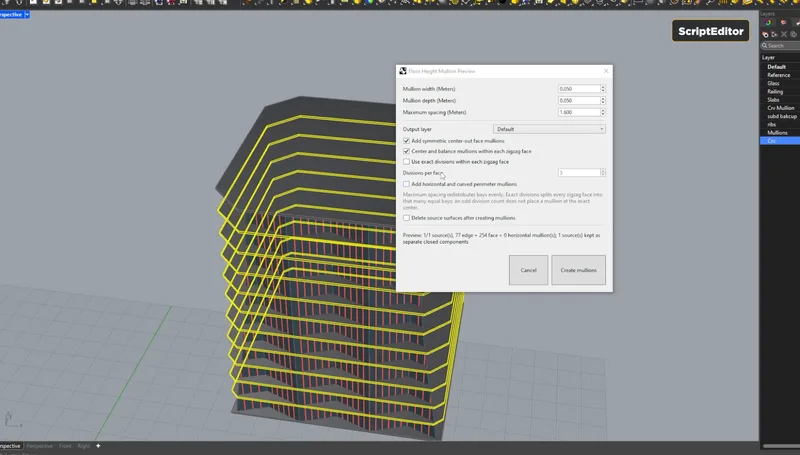Click the Mullion depth value field
Screen dimensions: 800x455
click(579, 100)
